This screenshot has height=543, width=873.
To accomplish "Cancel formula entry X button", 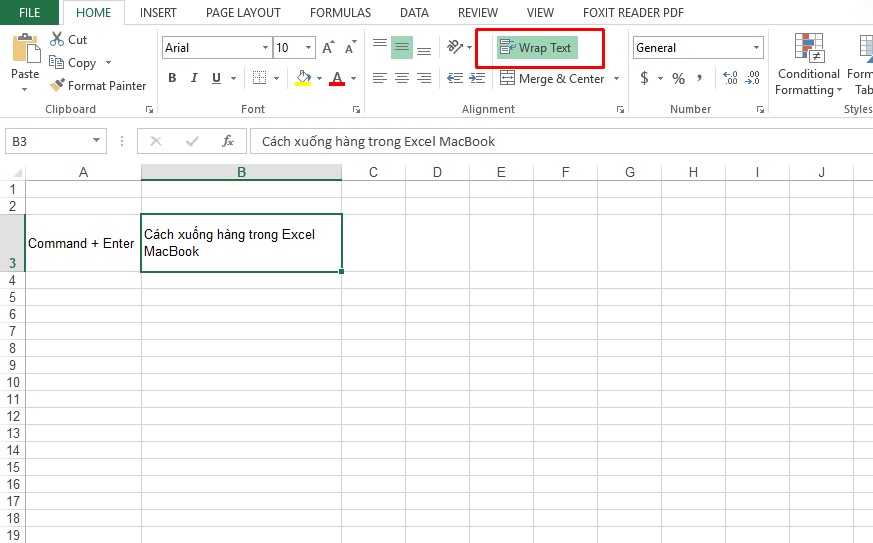I will point(156,141).
